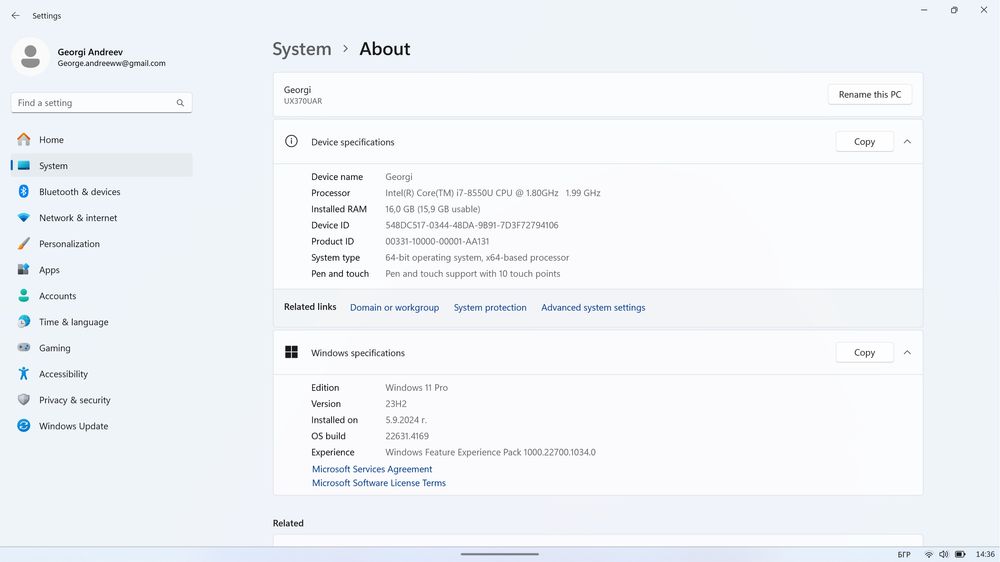Image resolution: width=1000 pixels, height=562 pixels.
Task: Click the Bluetooth icon in sidebar
Action: (24, 191)
